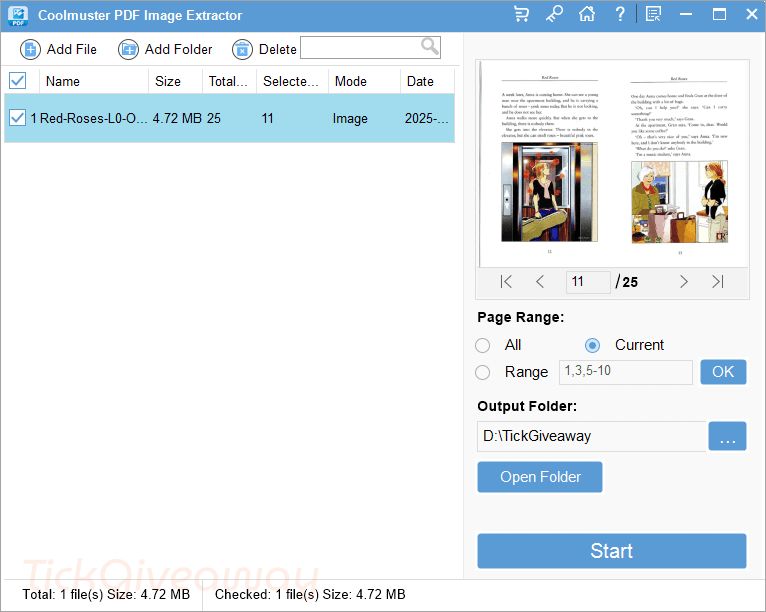Go to previous page in preview

coord(539,282)
